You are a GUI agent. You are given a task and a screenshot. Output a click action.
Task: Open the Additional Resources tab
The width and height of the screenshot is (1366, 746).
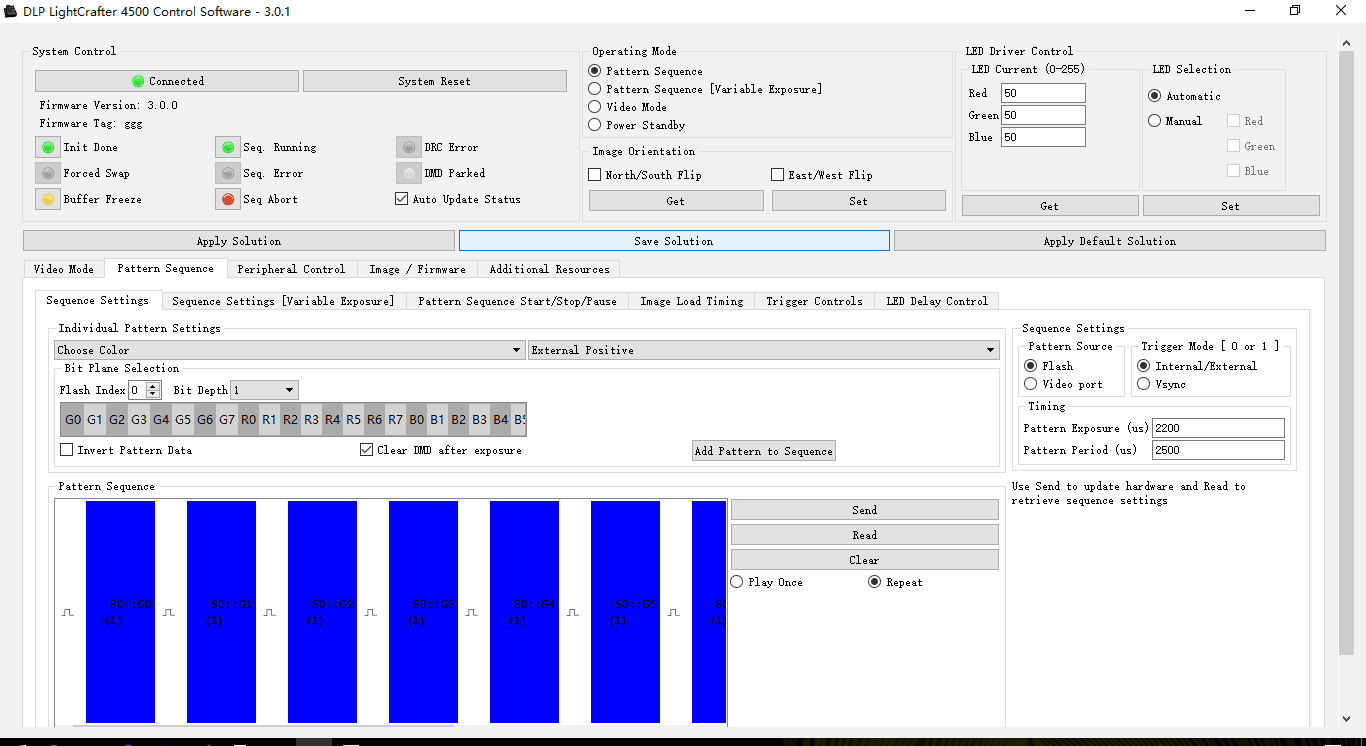pos(549,269)
